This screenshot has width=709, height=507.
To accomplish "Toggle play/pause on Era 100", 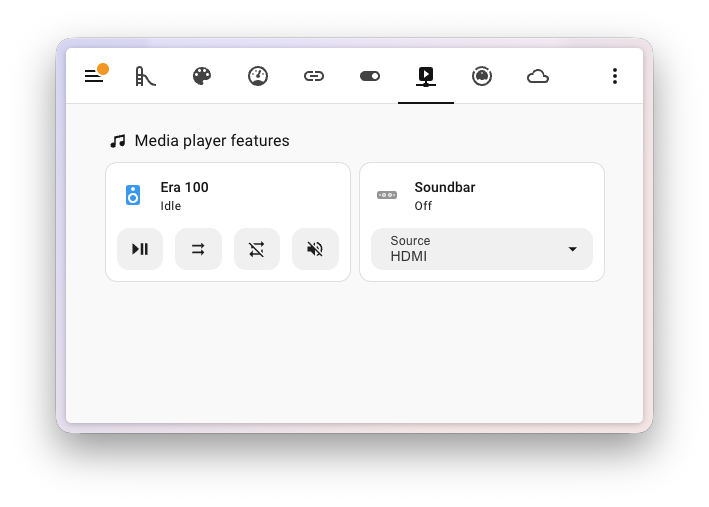I will pos(140,249).
